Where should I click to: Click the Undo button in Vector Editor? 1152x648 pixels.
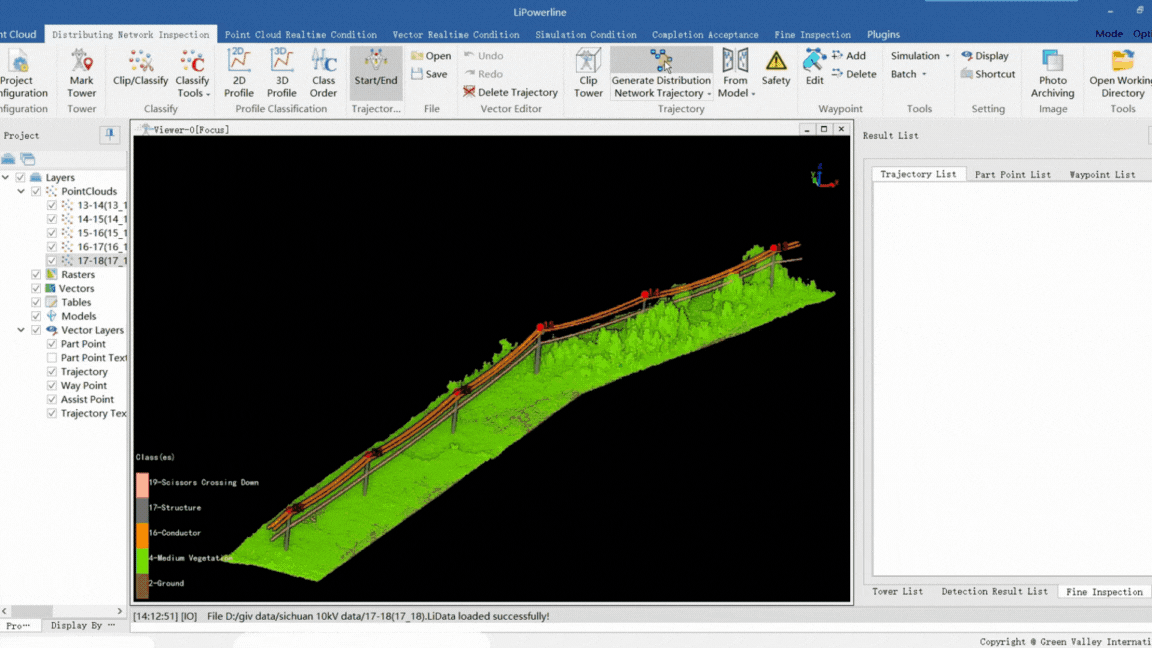(x=483, y=56)
